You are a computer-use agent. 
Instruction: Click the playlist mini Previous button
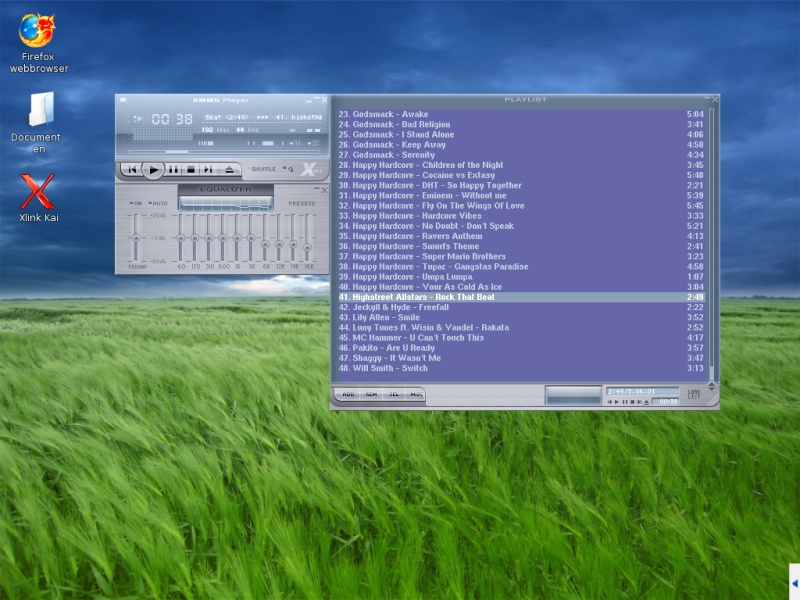610,402
